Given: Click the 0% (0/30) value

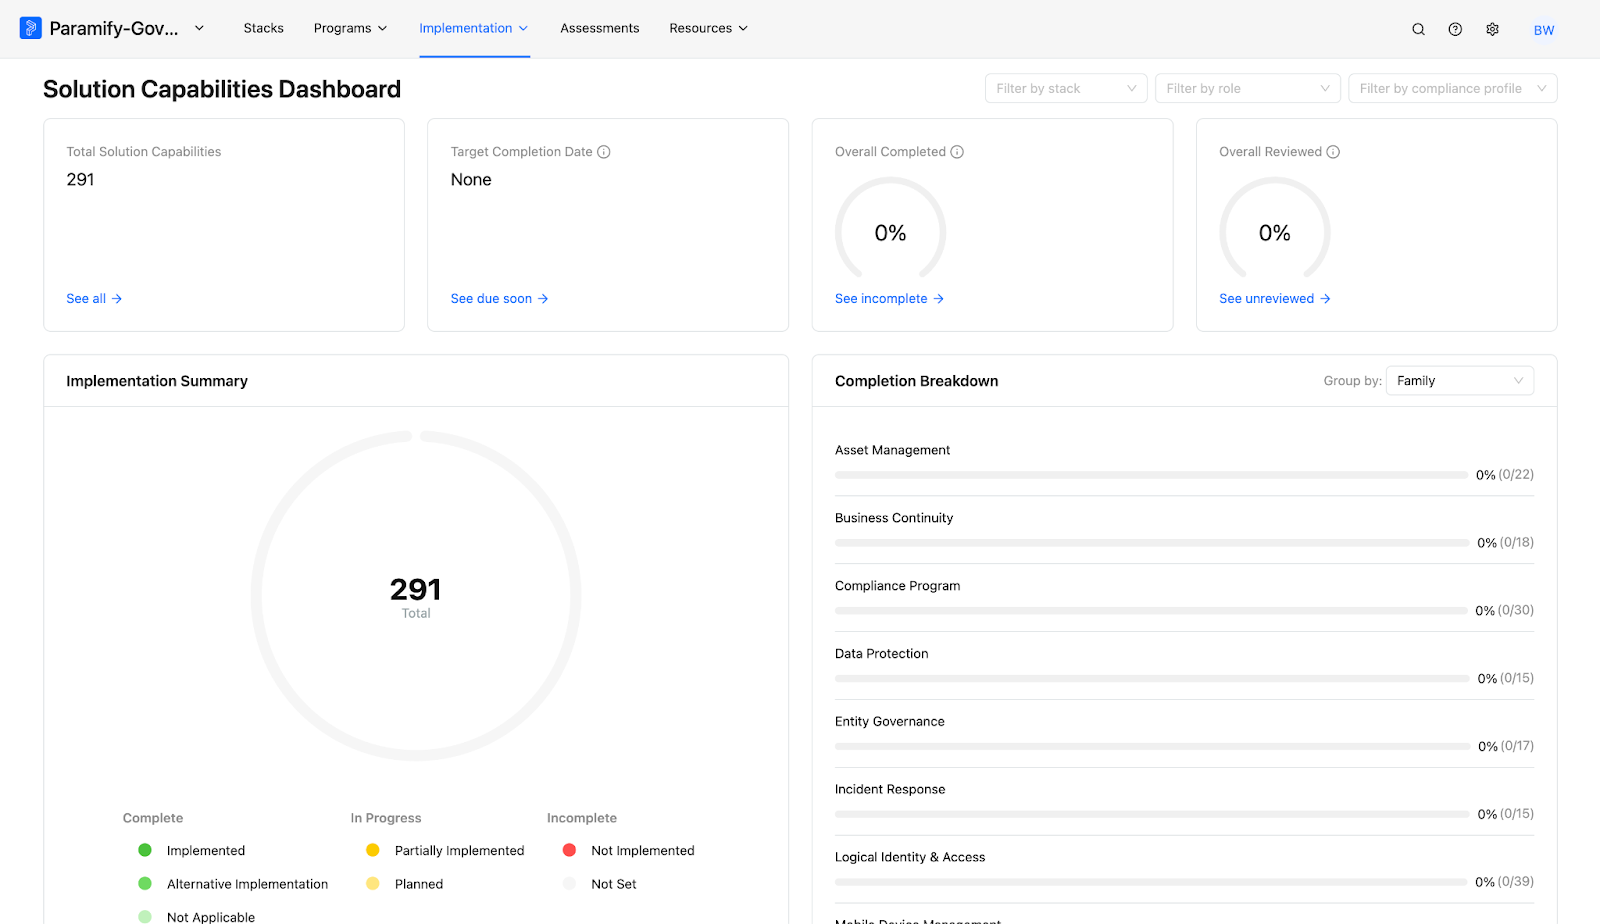Looking at the screenshot, I should pos(1504,611).
